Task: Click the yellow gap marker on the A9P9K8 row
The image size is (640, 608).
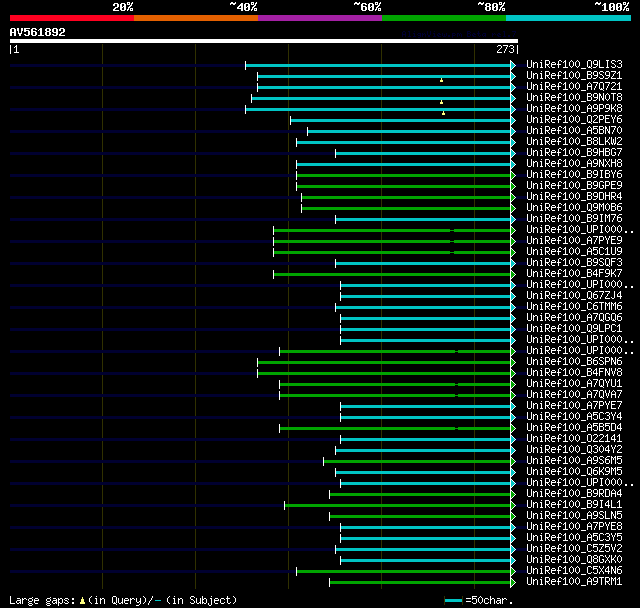Action: [443, 113]
